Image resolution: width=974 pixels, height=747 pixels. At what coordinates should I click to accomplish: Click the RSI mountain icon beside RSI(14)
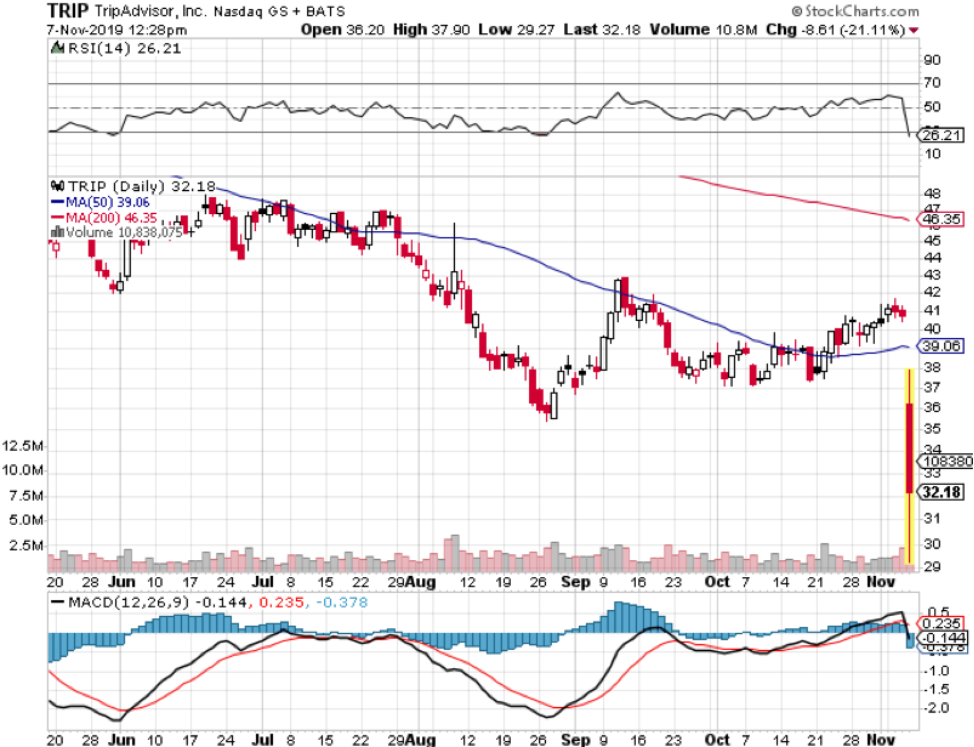click(57, 48)
